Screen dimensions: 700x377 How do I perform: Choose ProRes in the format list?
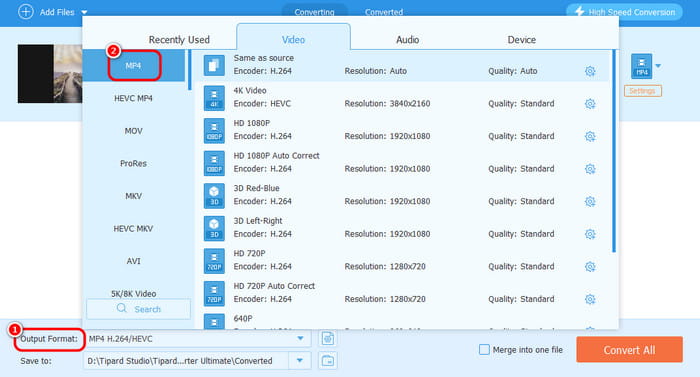133,163
